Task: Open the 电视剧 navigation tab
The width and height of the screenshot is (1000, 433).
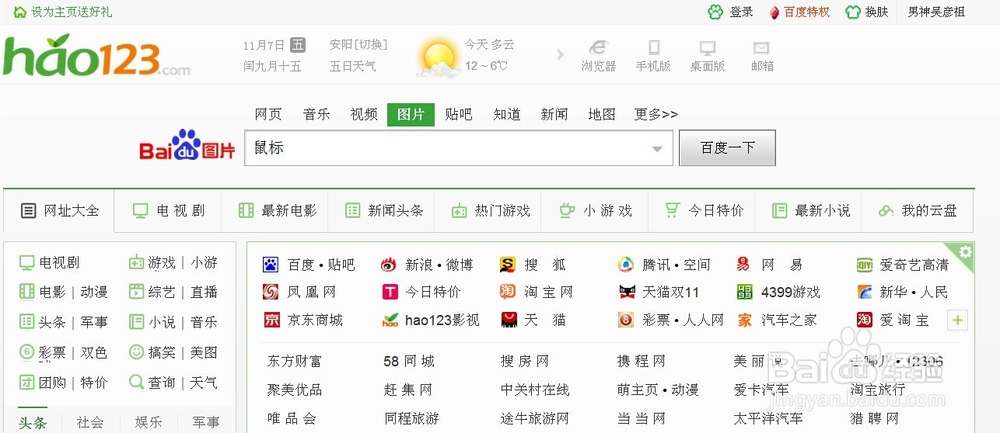Action: pos(168,210)
